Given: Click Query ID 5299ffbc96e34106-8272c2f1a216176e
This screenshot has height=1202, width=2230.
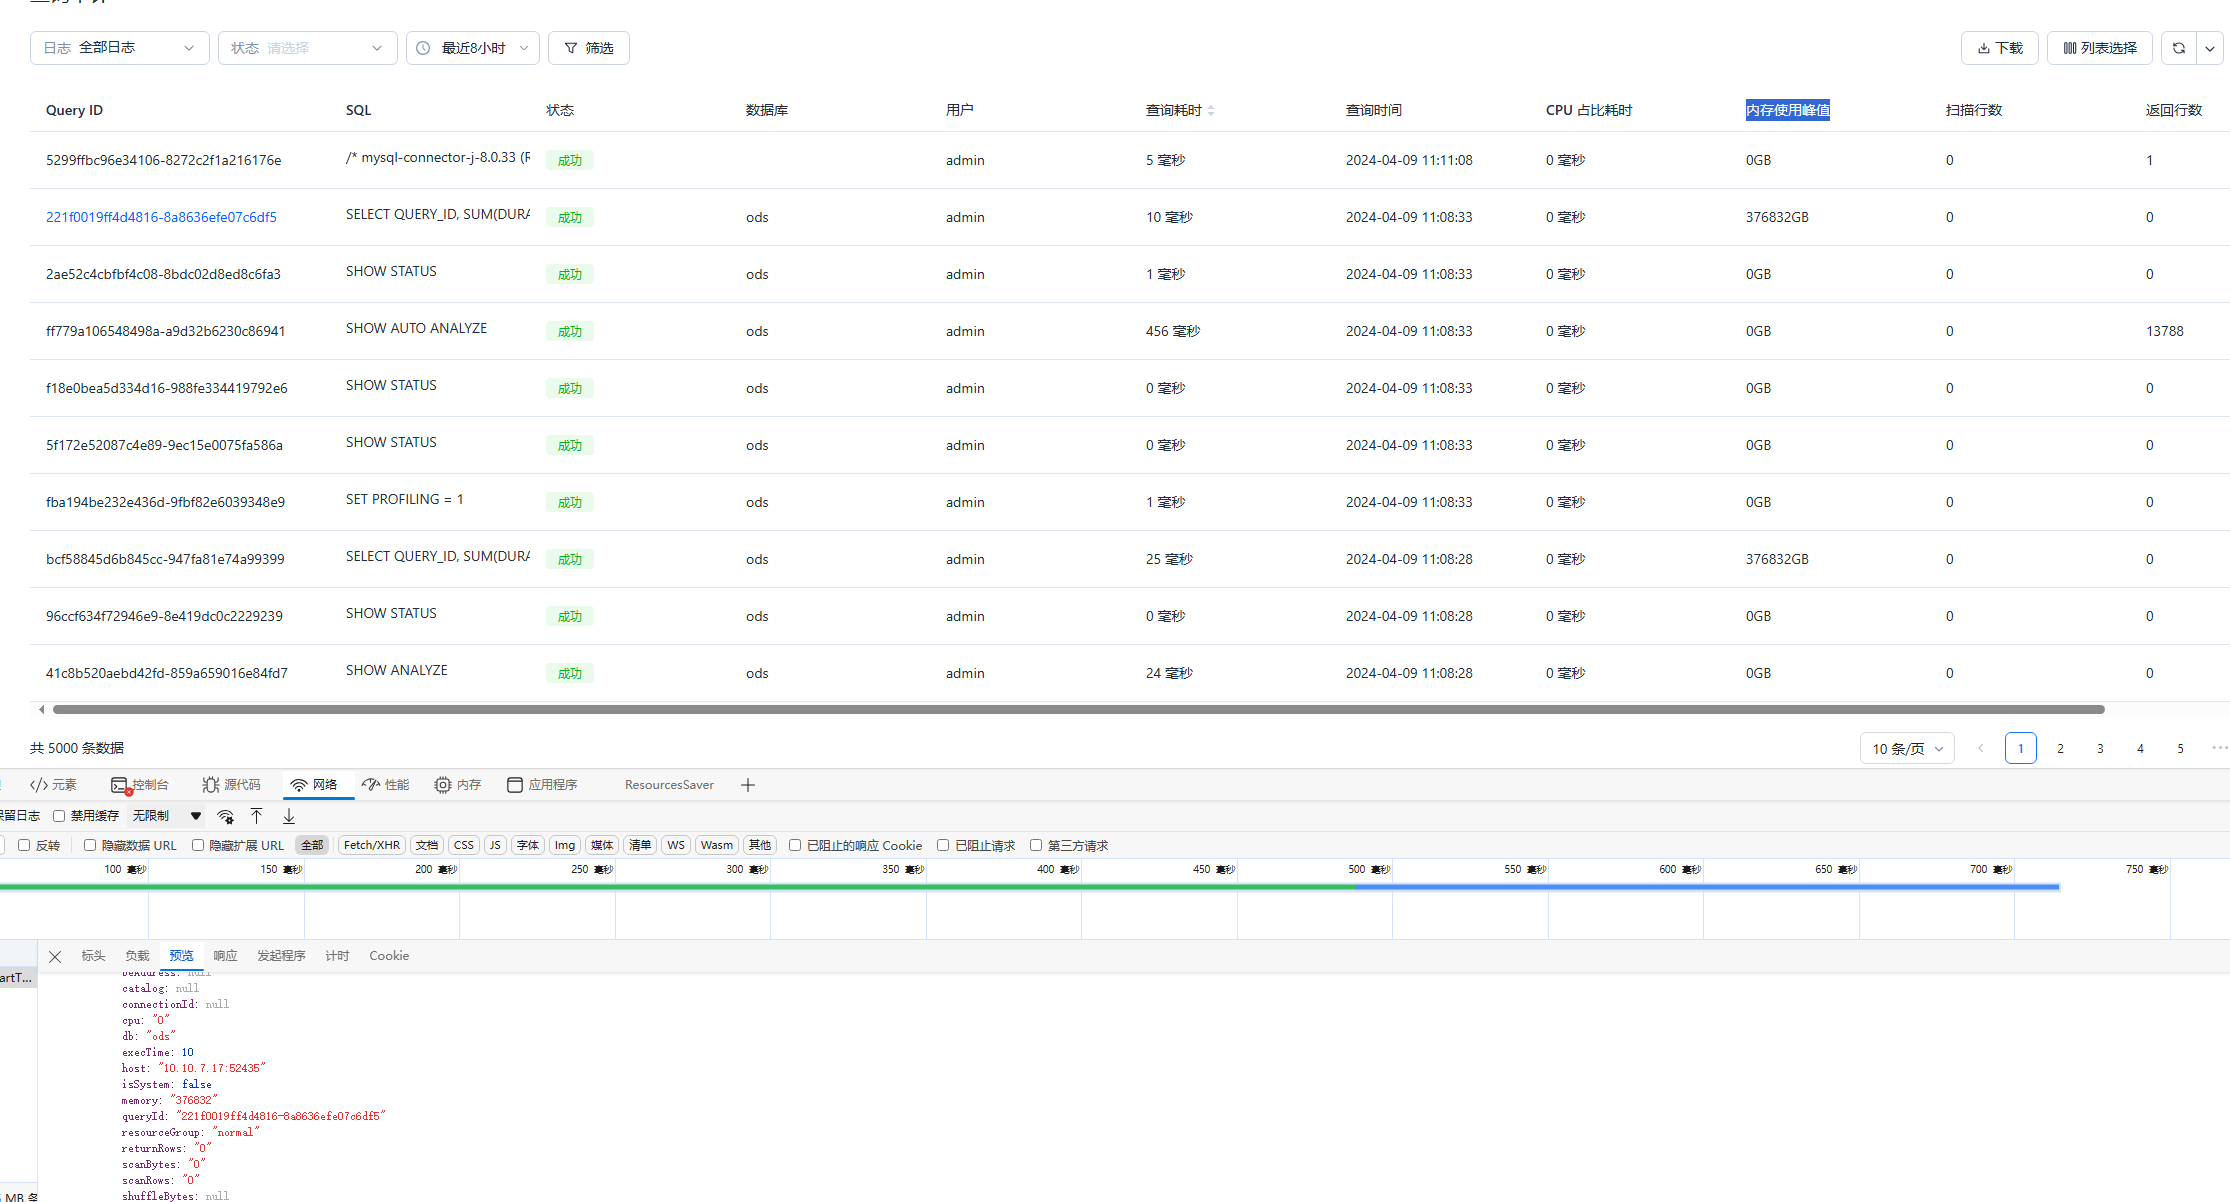Looking at the screenshot, I should pos(163,160).
